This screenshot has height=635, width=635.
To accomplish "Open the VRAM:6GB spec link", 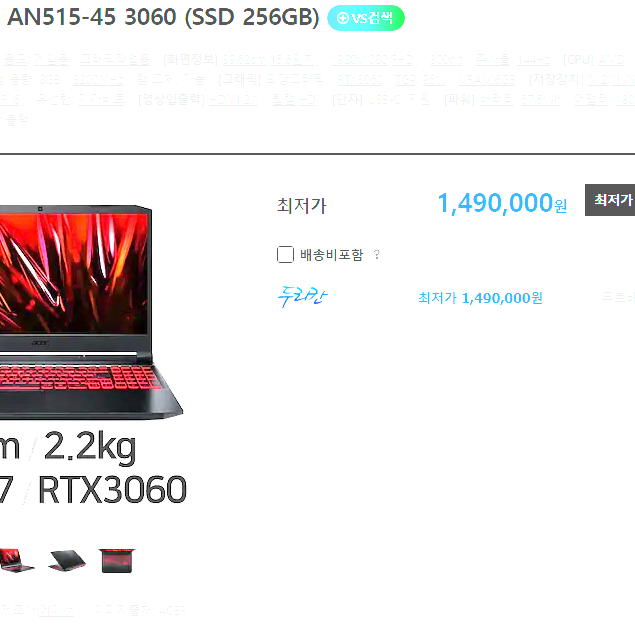I will click(x=487, y=80).
